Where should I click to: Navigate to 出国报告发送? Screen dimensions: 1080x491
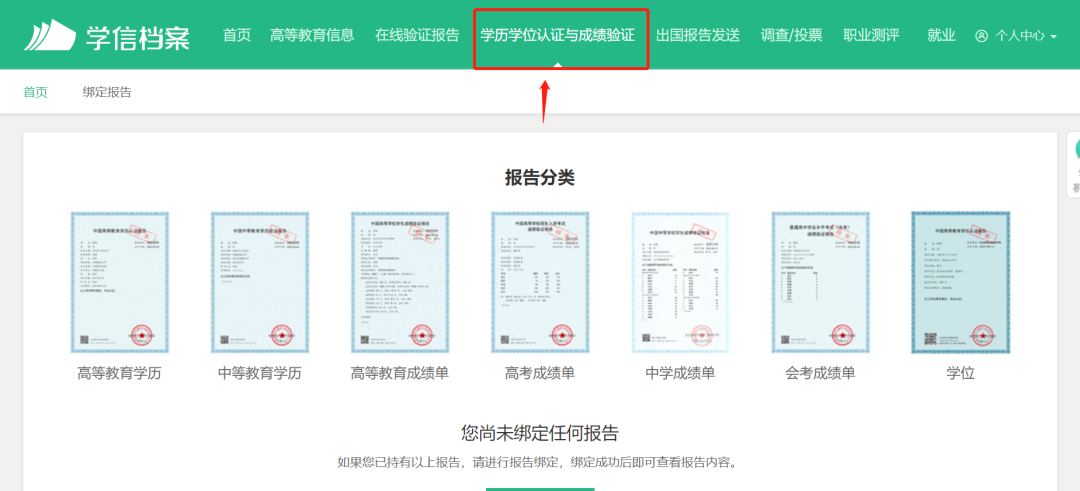point(698,35)
